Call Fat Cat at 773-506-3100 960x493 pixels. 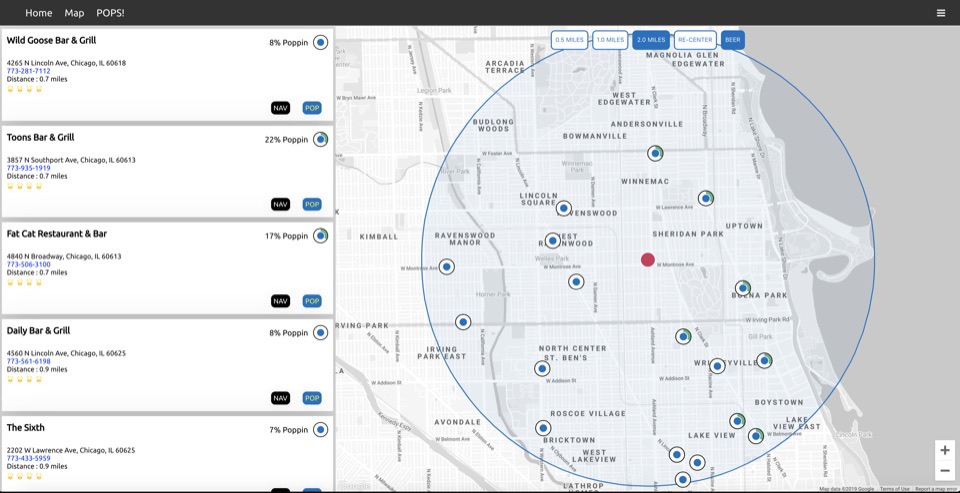click(x=29, y=265)
